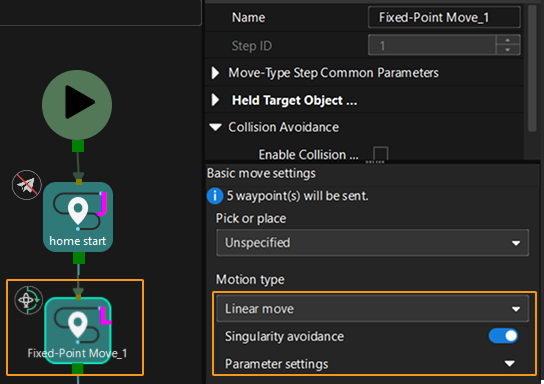
Task: Click the 'Motion type' label
Action: click(250, 280)
